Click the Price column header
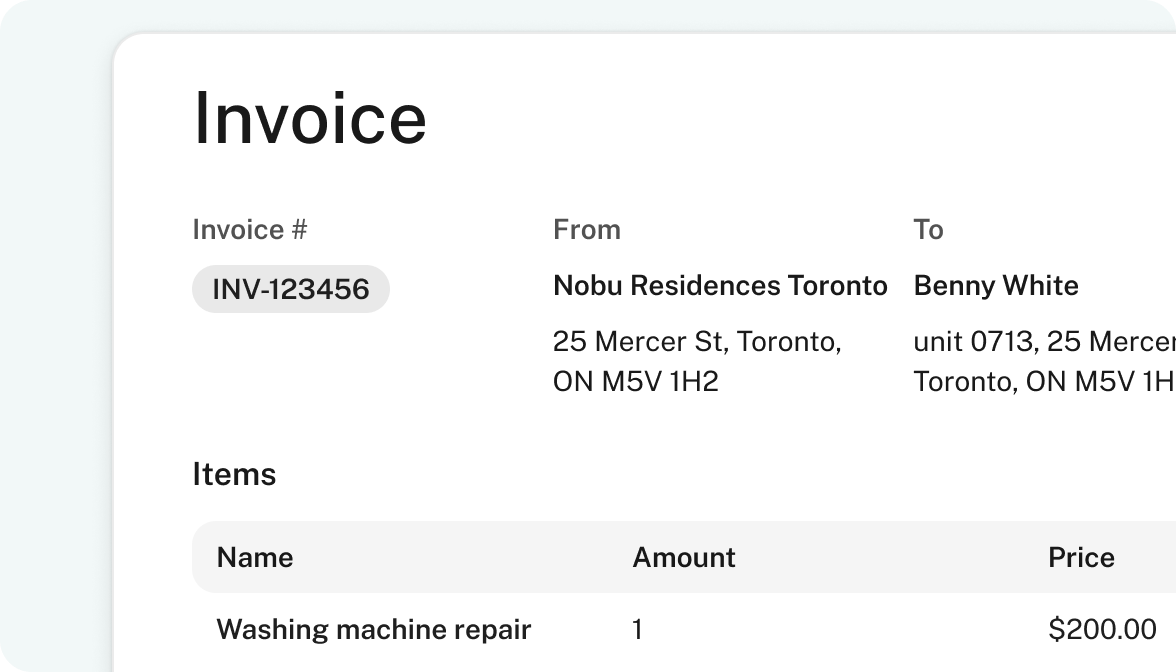 tap(1082, 557)
